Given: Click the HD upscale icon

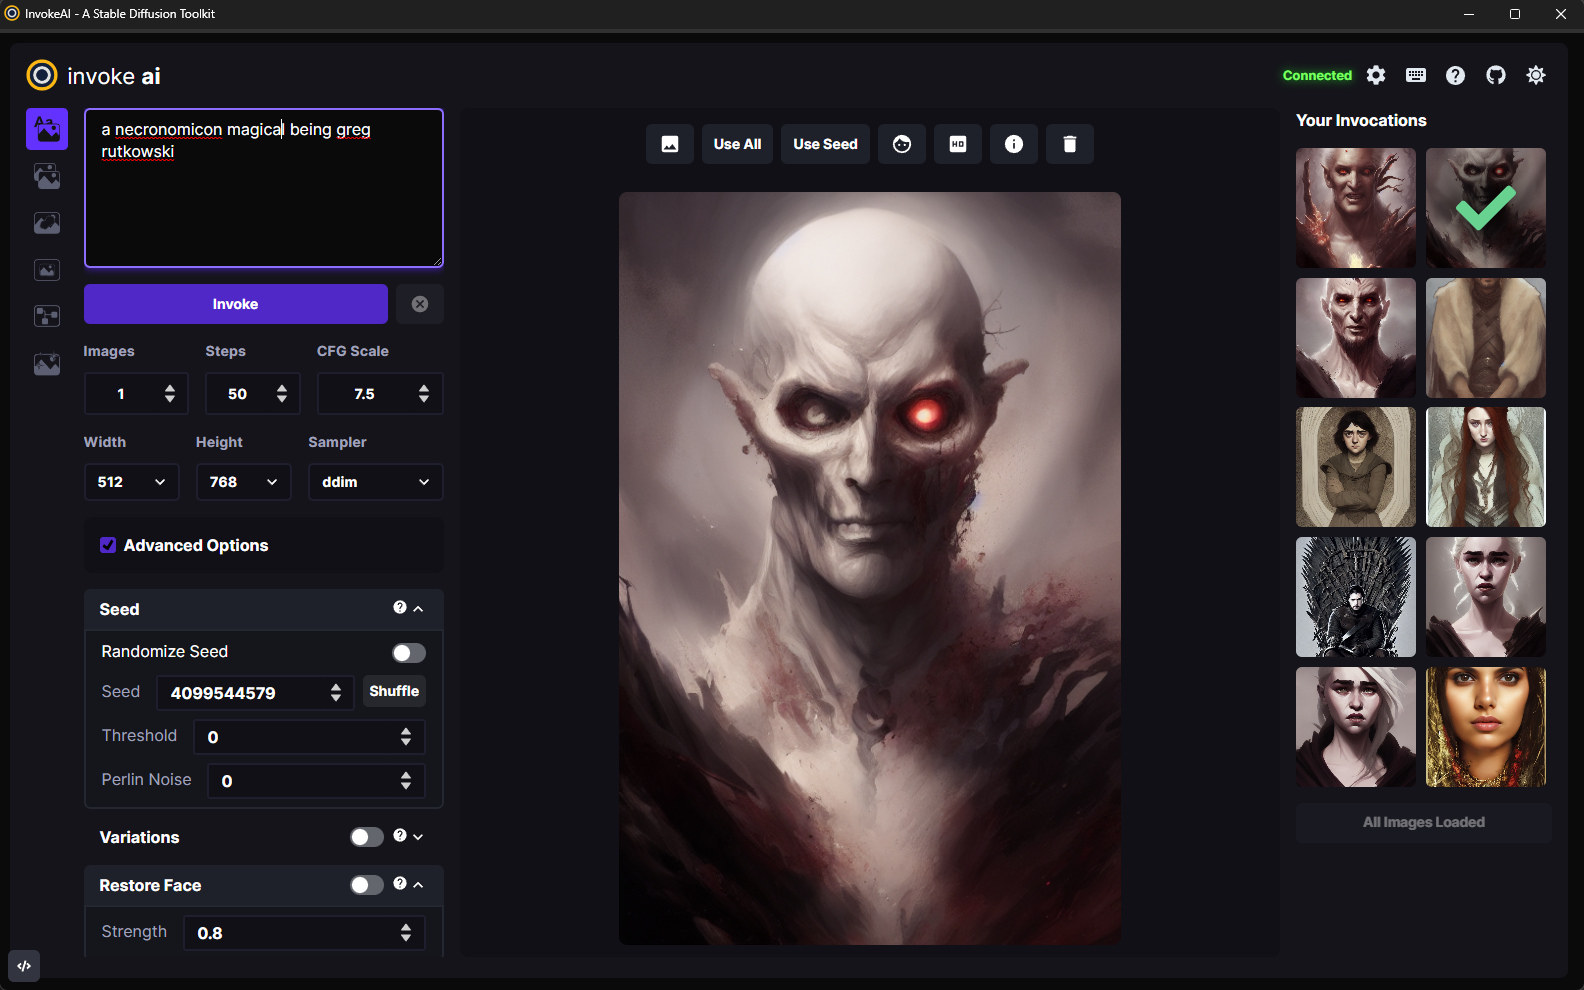Looking at the screenshot, I should click(x=958, y=144).
